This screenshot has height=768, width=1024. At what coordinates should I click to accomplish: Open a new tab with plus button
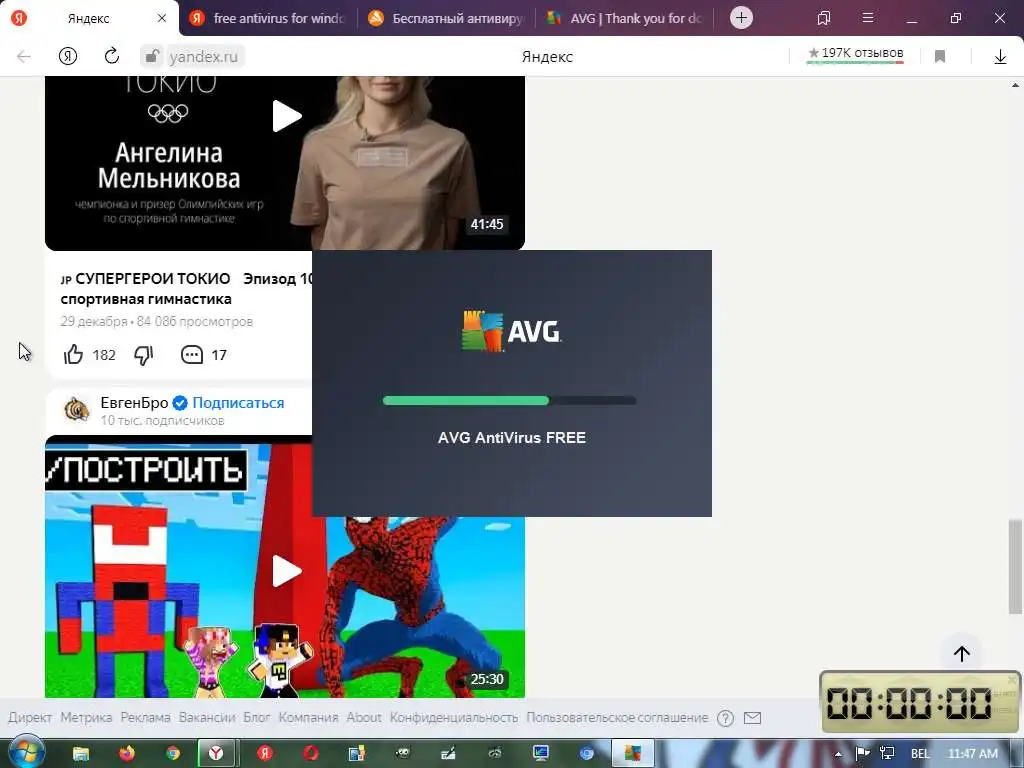741,18
